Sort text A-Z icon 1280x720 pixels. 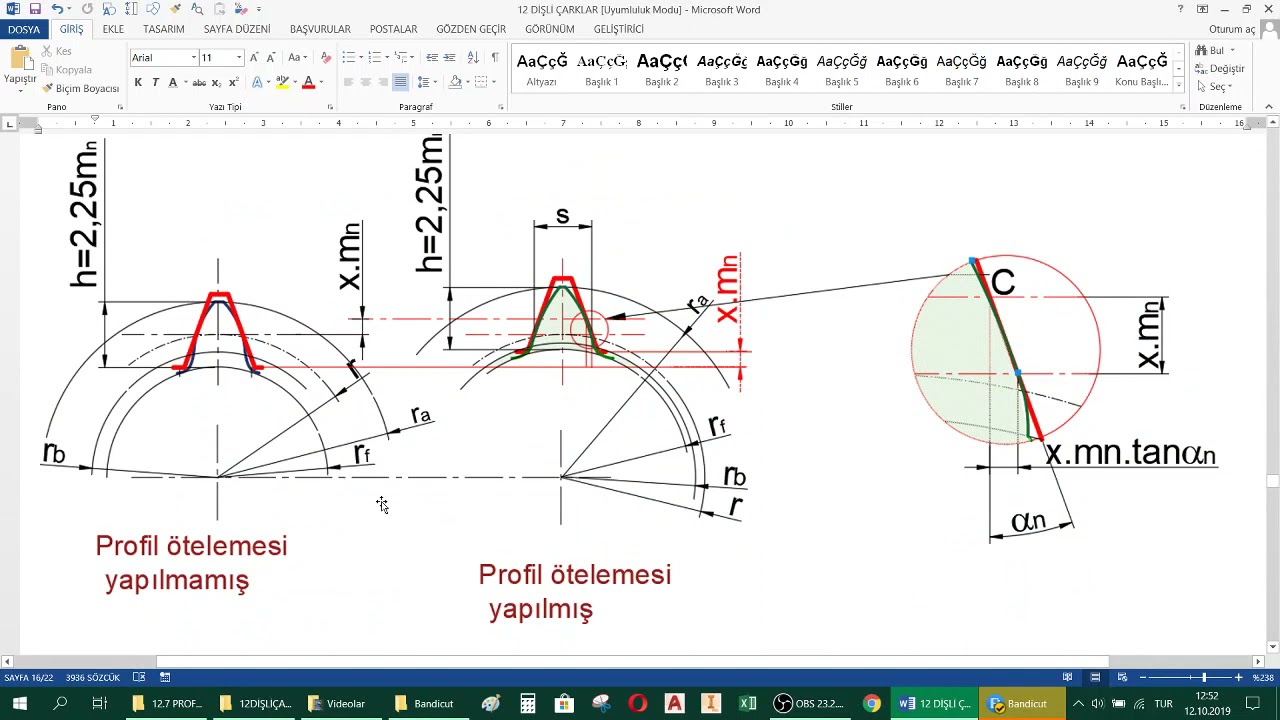click(473, 58)
